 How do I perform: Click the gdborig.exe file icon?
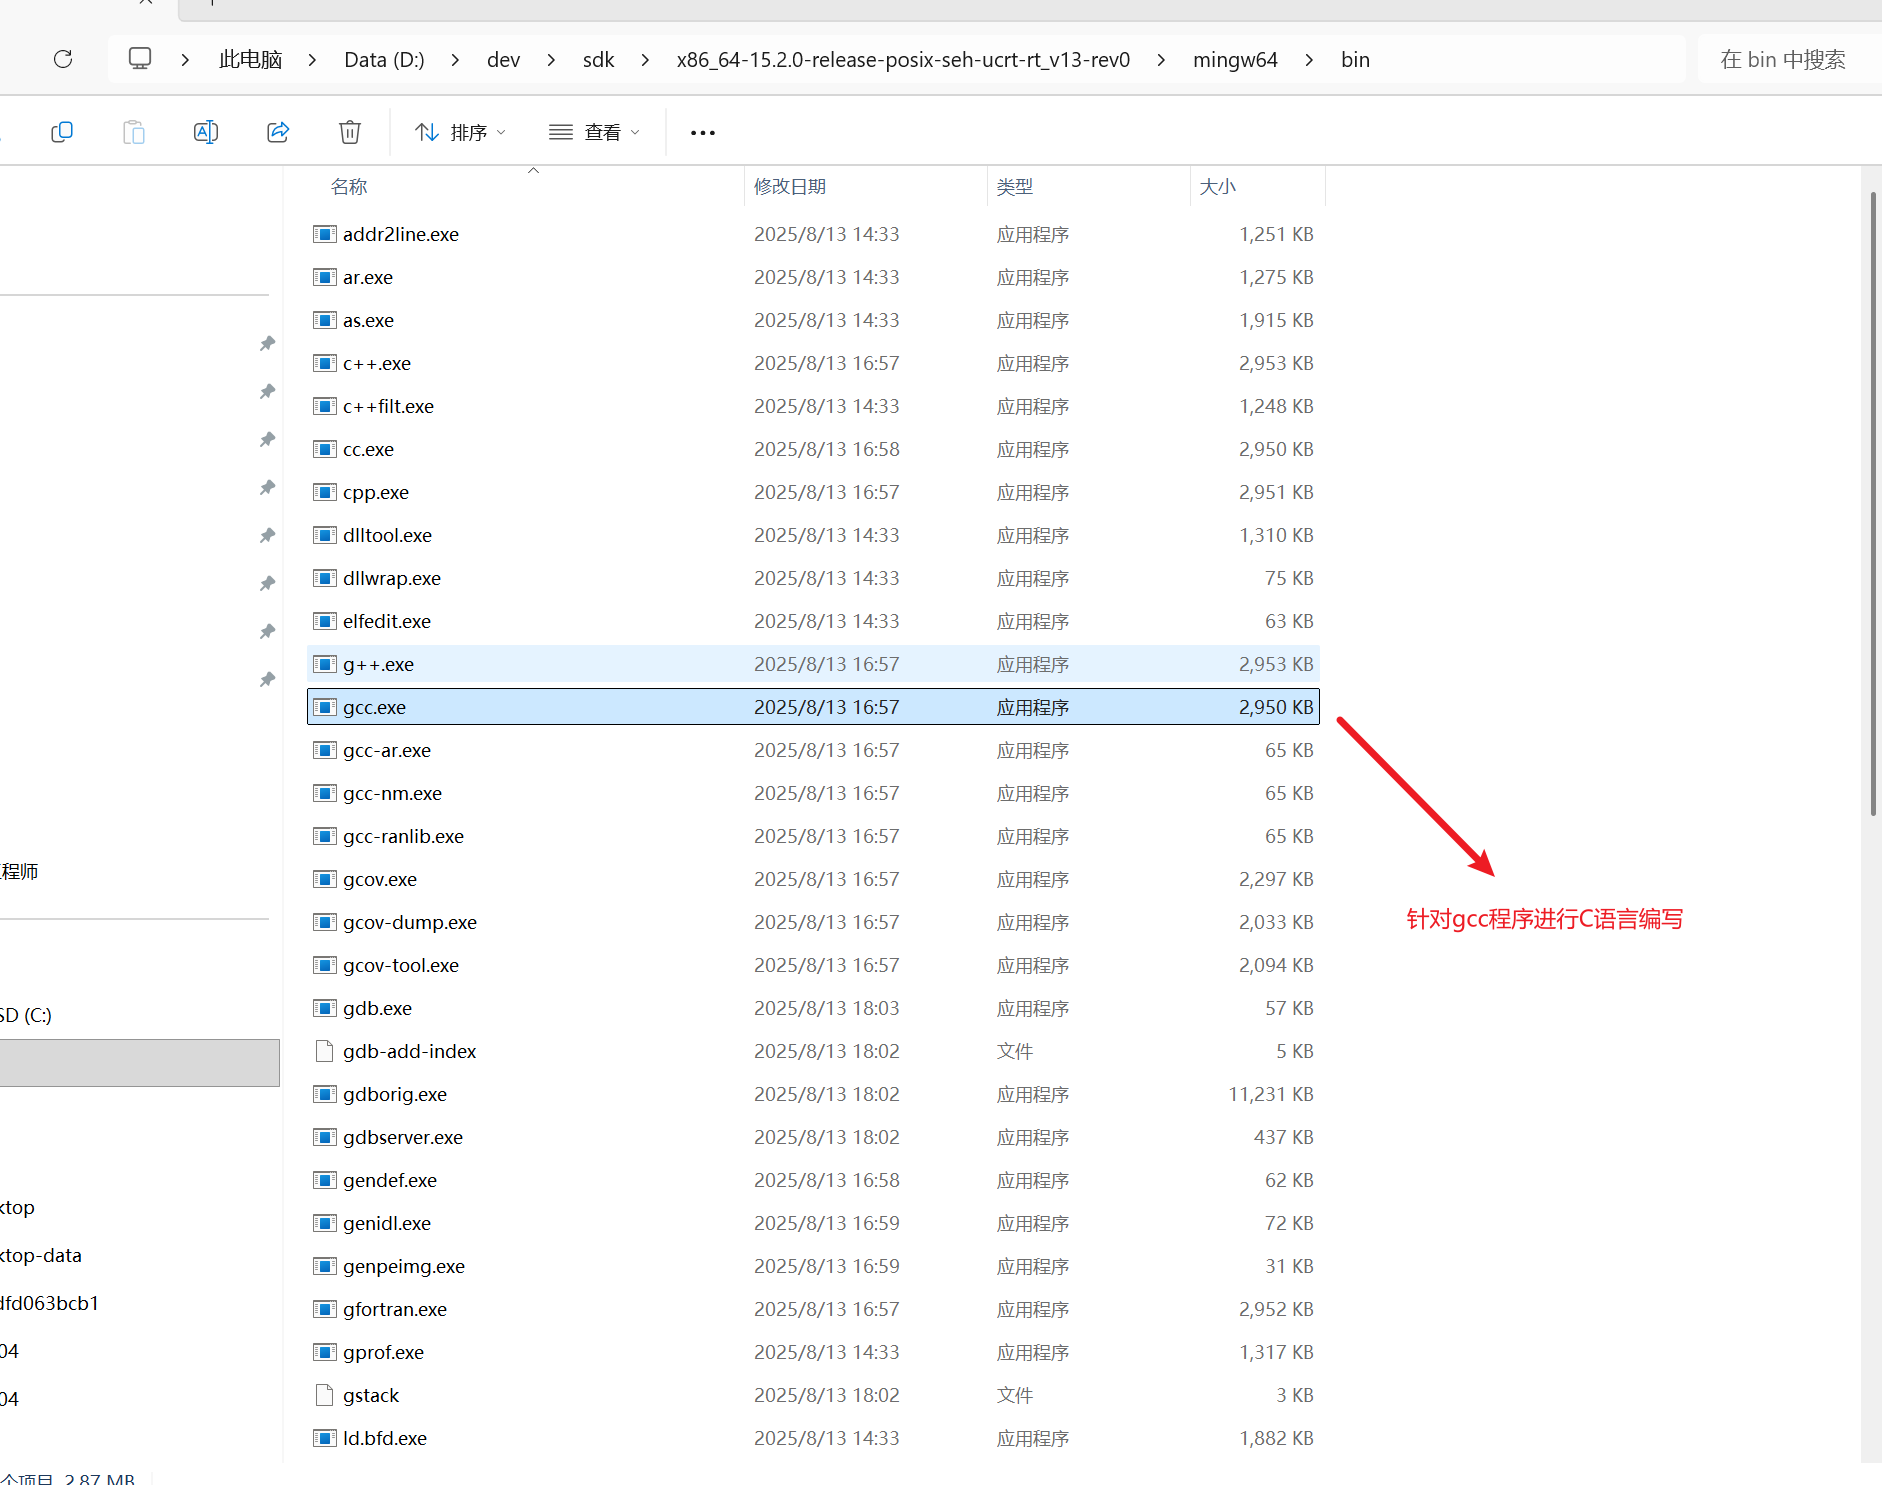324,1094
